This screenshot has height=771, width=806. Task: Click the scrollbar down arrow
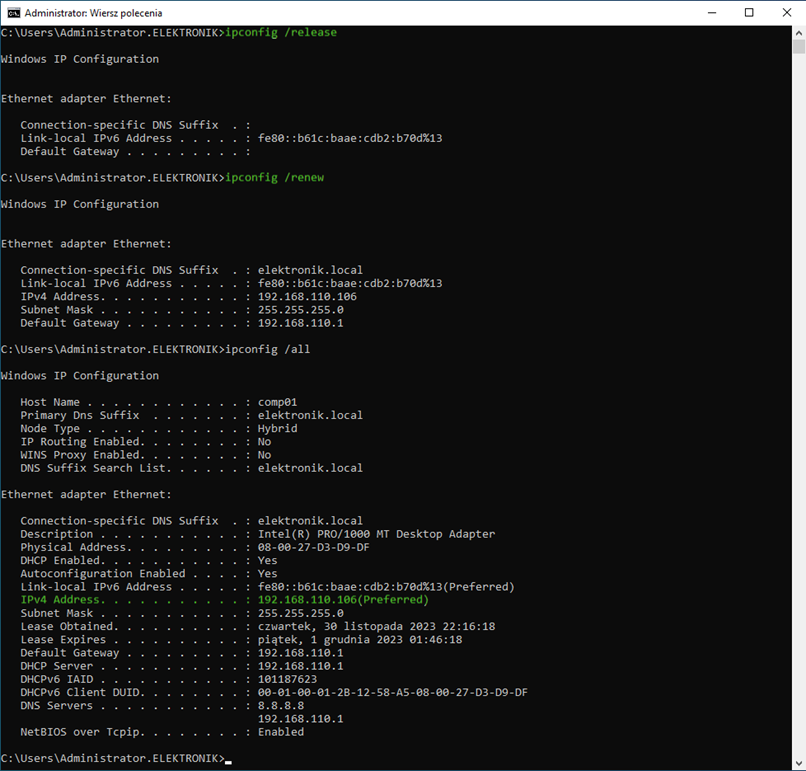click(798, 763)
